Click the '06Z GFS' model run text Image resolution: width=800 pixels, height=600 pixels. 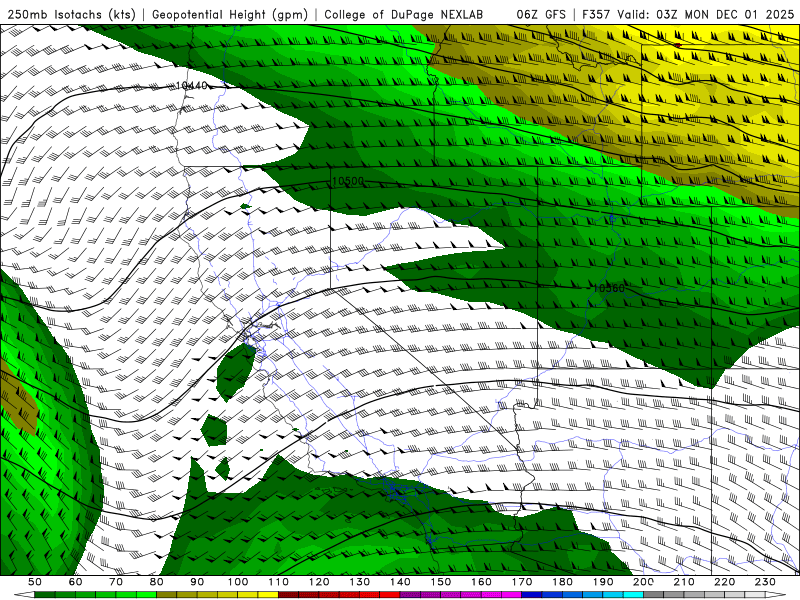point(541,14)
